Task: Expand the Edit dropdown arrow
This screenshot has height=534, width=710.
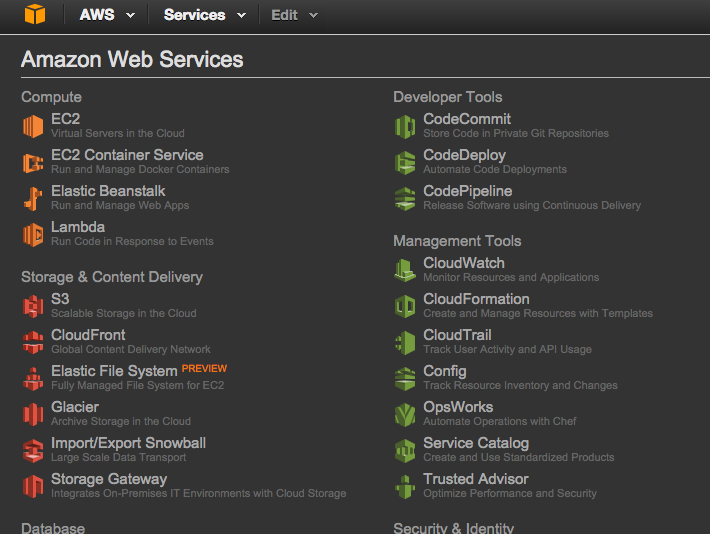Action: click(x=313, y=15)
